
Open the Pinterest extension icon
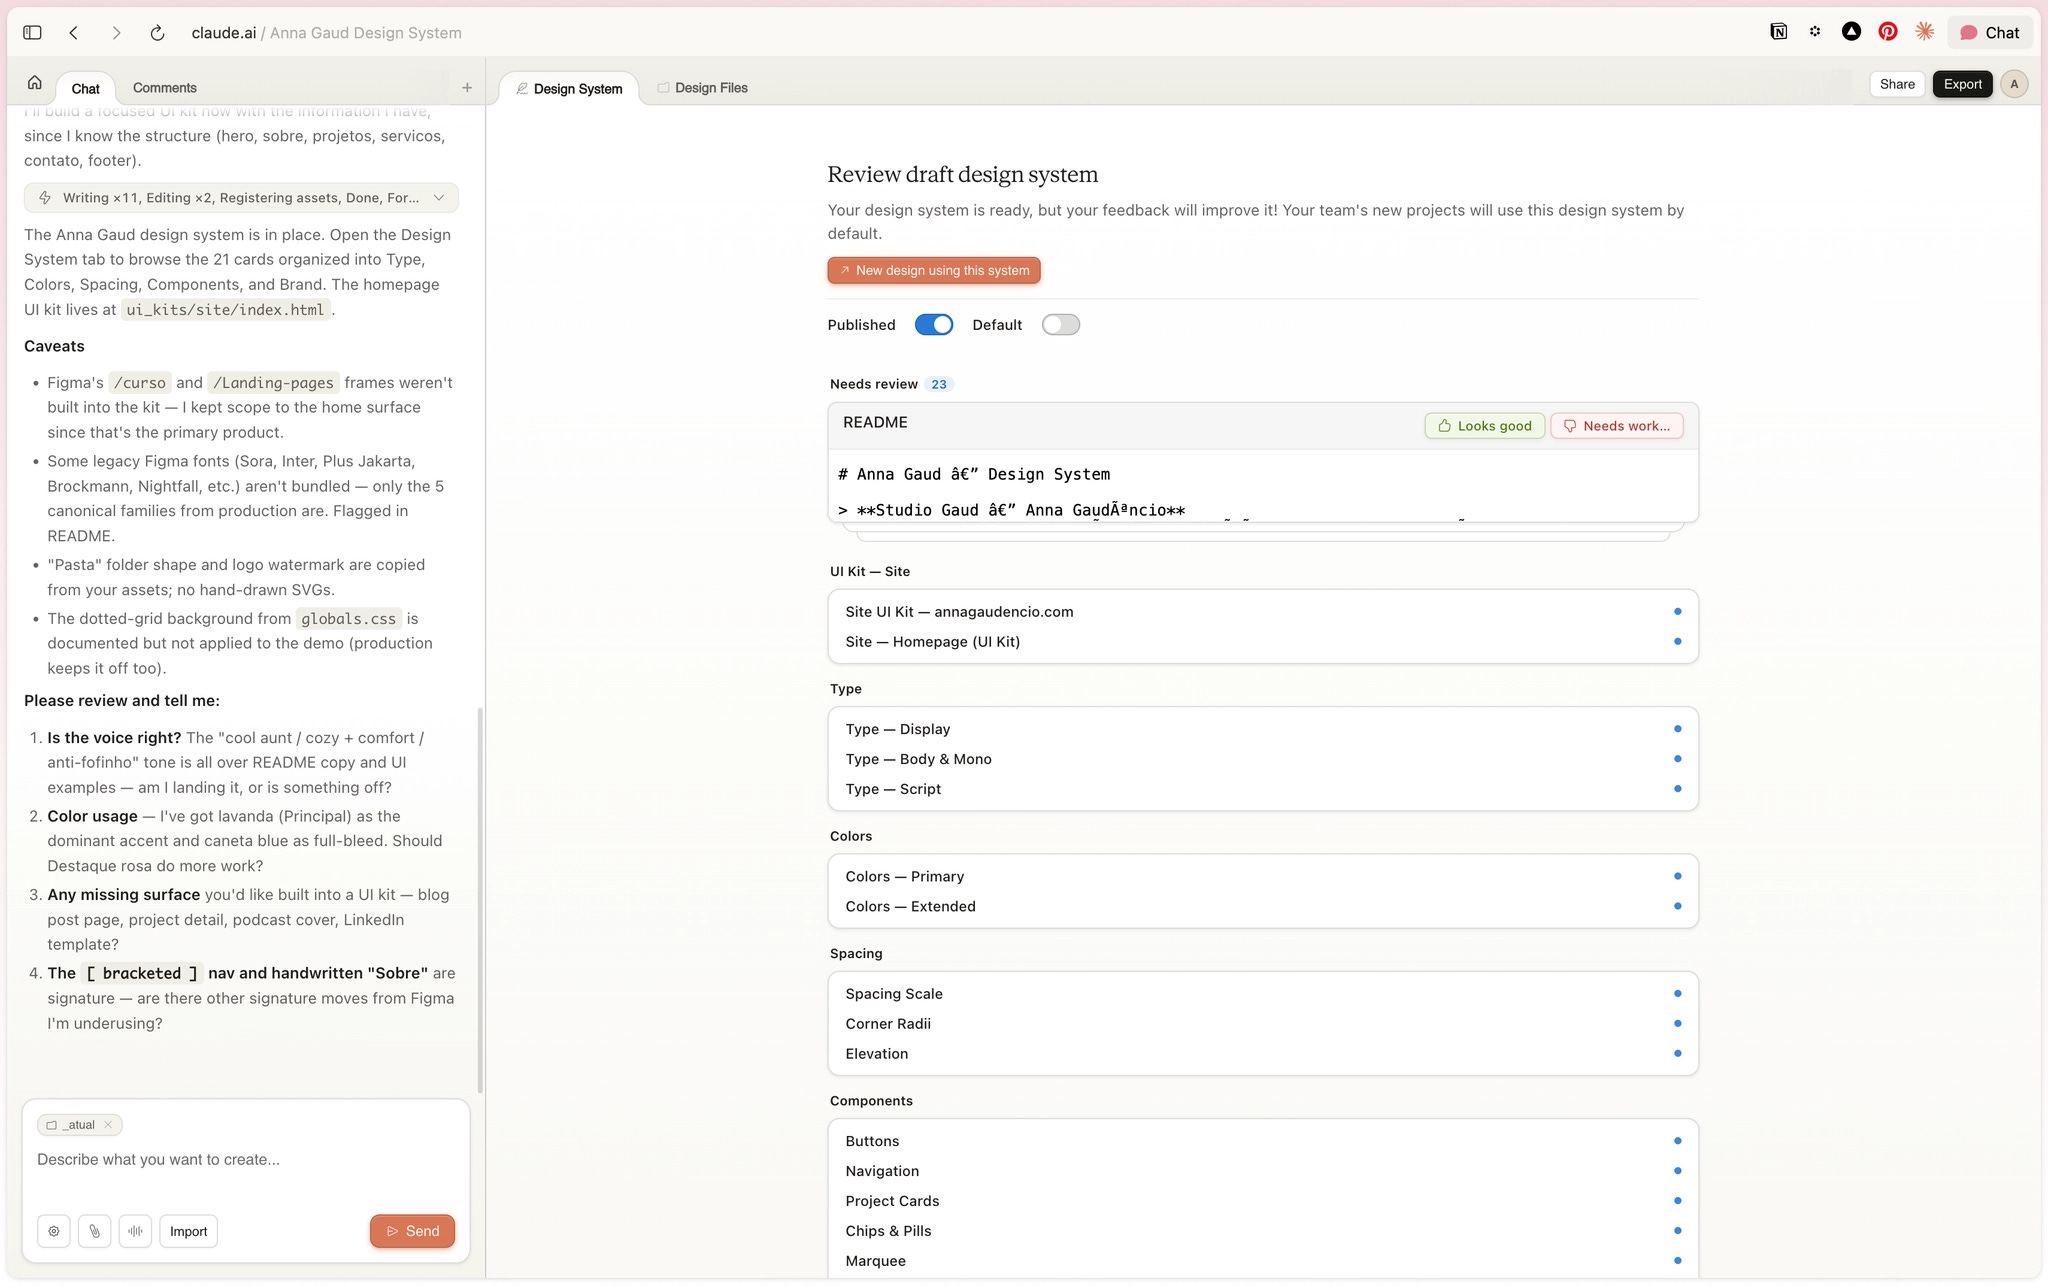click(1887, 32)
